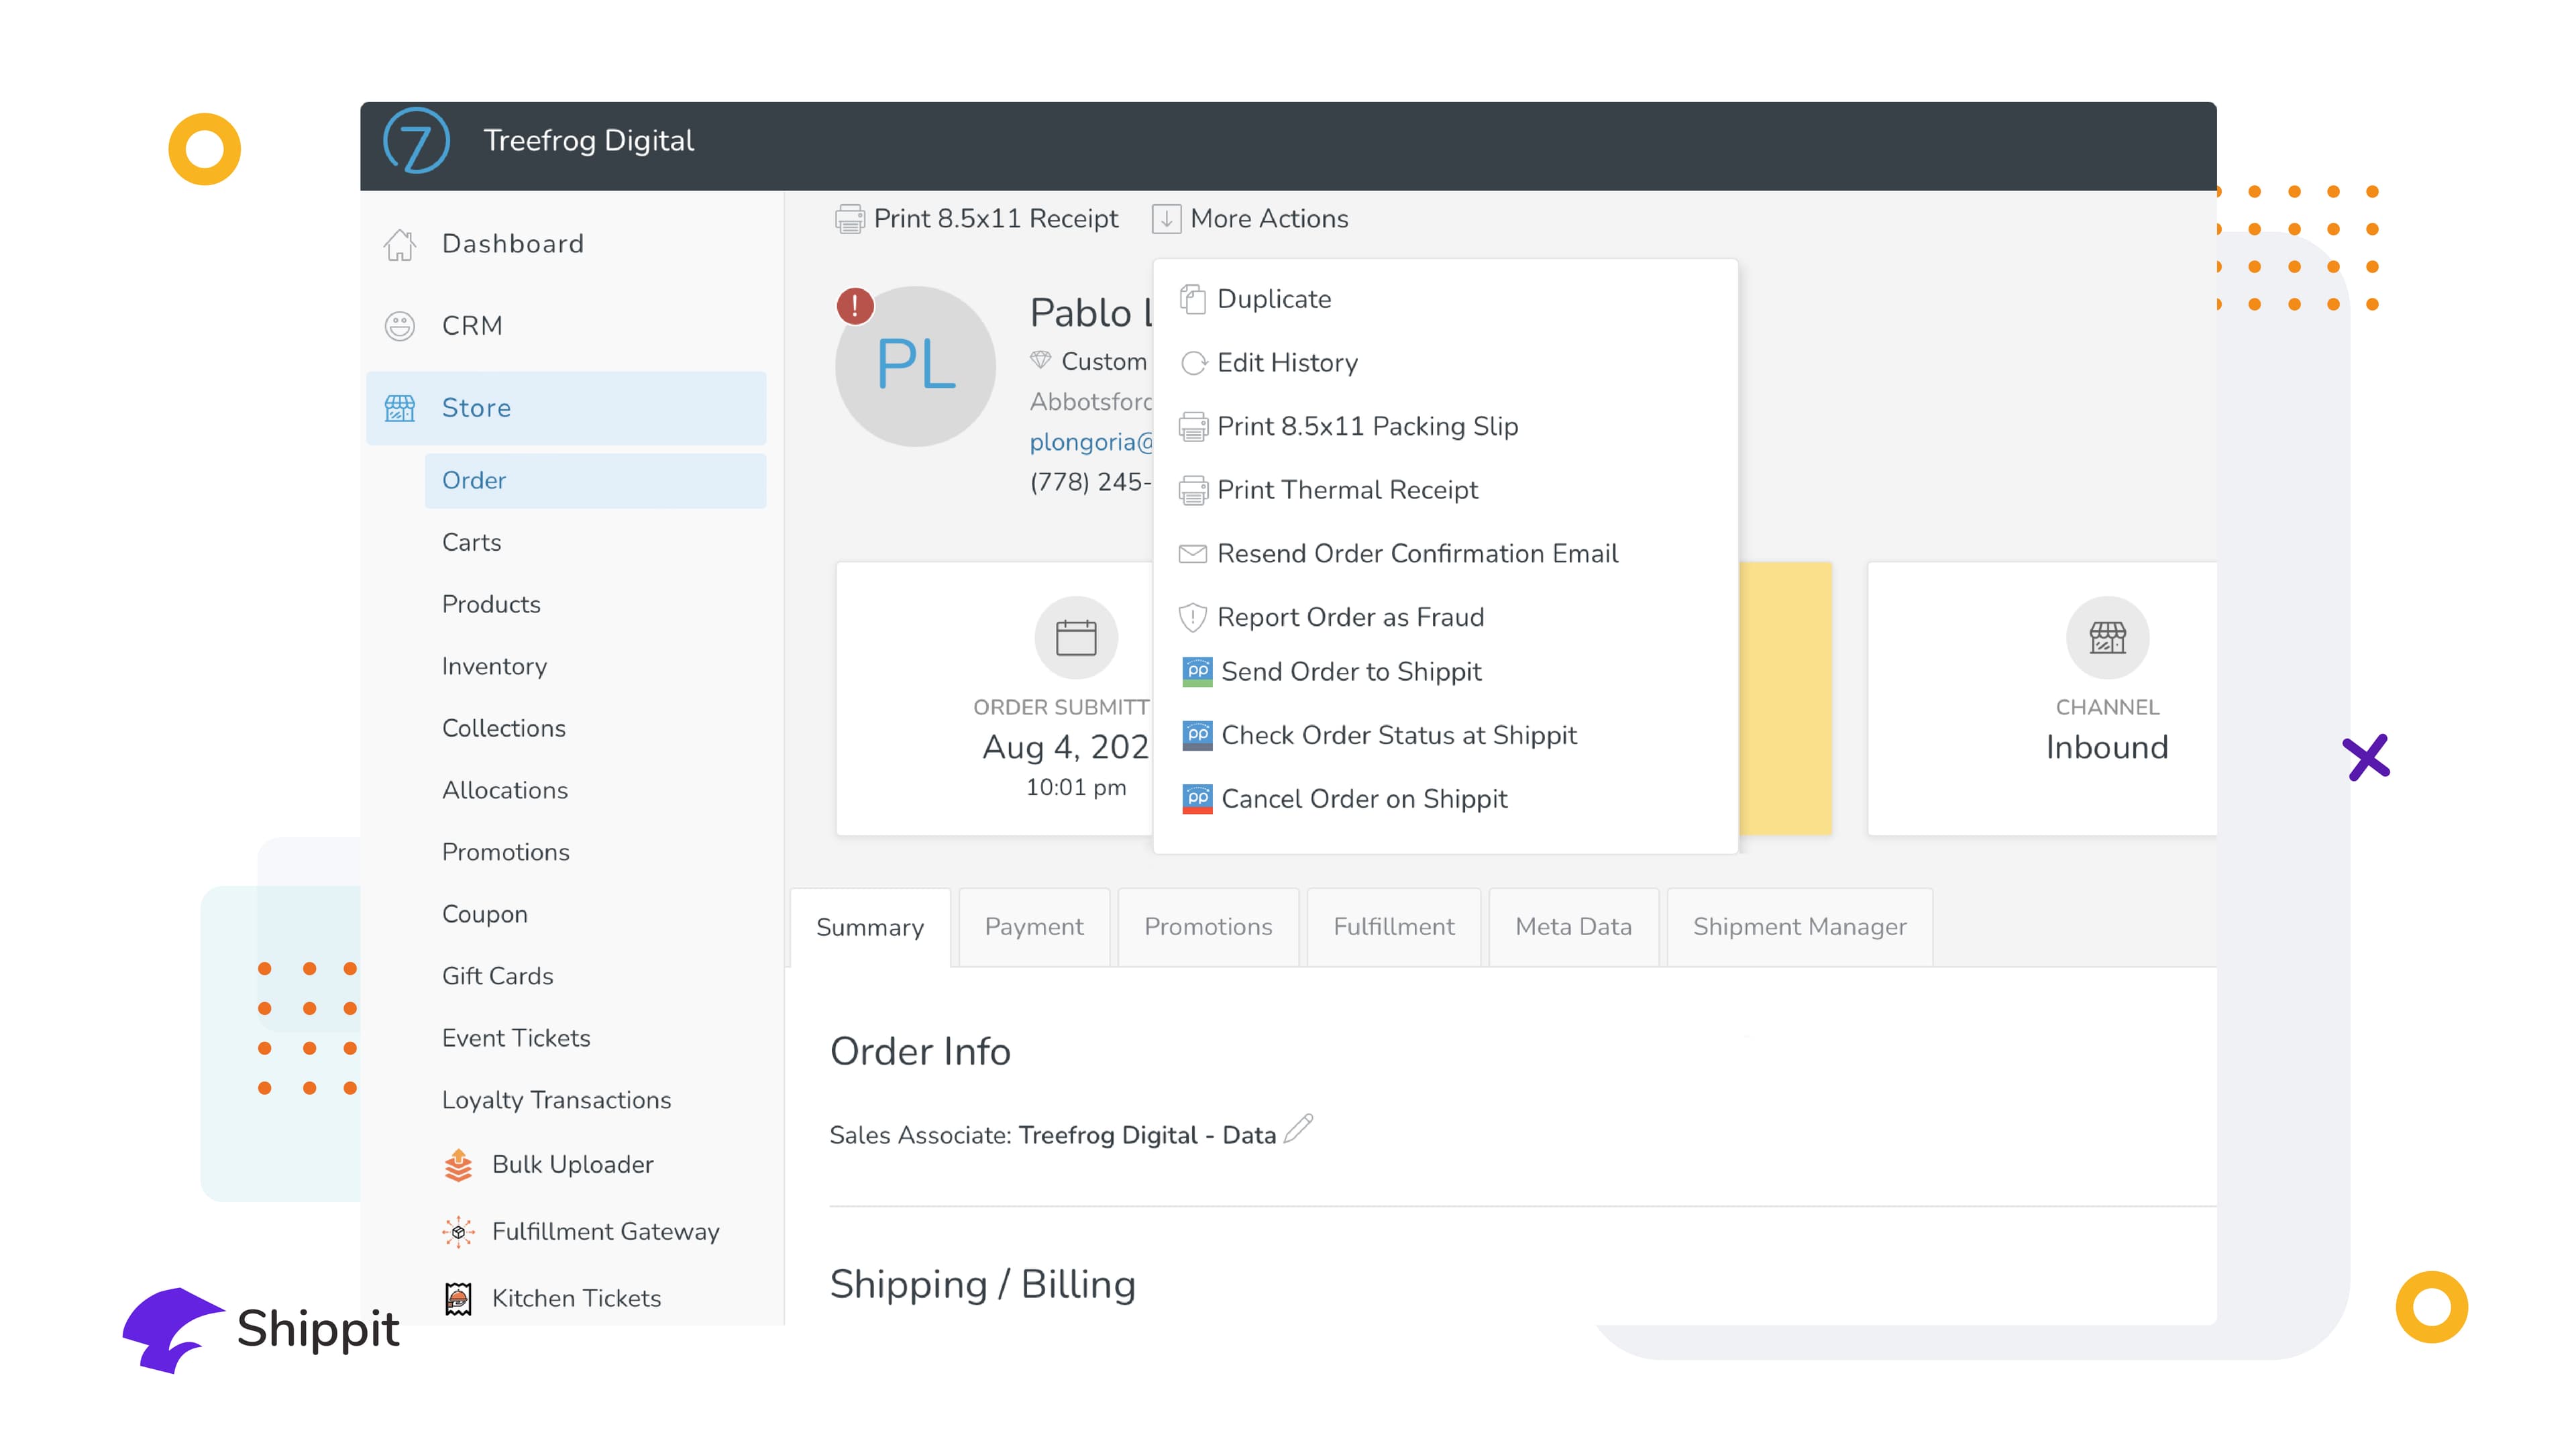Open the Promotions tab
Viewport: 2576px width, 1449px height.
[1208, 927]
